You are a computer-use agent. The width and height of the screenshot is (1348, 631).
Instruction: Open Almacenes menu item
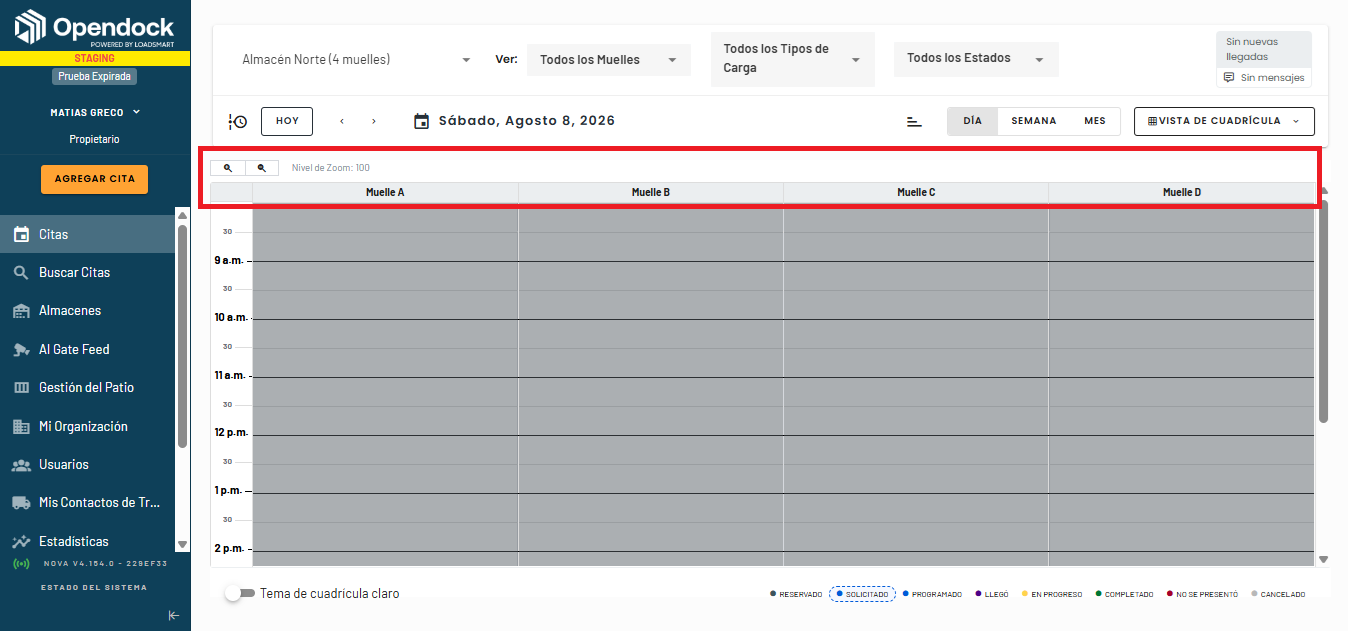click(x=87, y=311)
